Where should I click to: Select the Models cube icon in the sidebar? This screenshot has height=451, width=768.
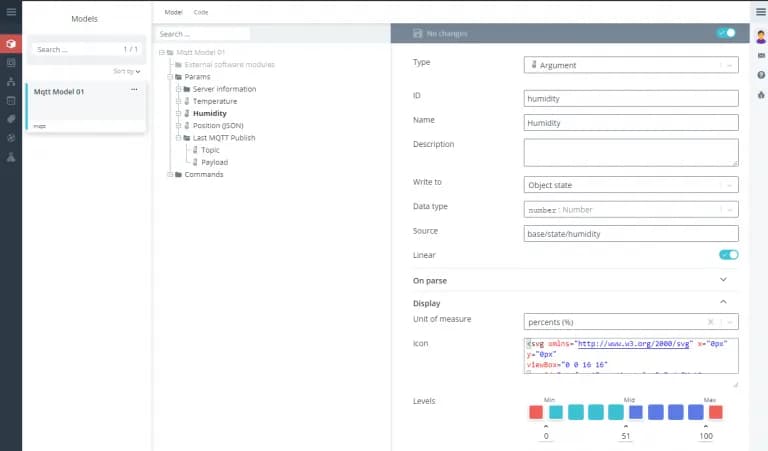tap(11, 44)
